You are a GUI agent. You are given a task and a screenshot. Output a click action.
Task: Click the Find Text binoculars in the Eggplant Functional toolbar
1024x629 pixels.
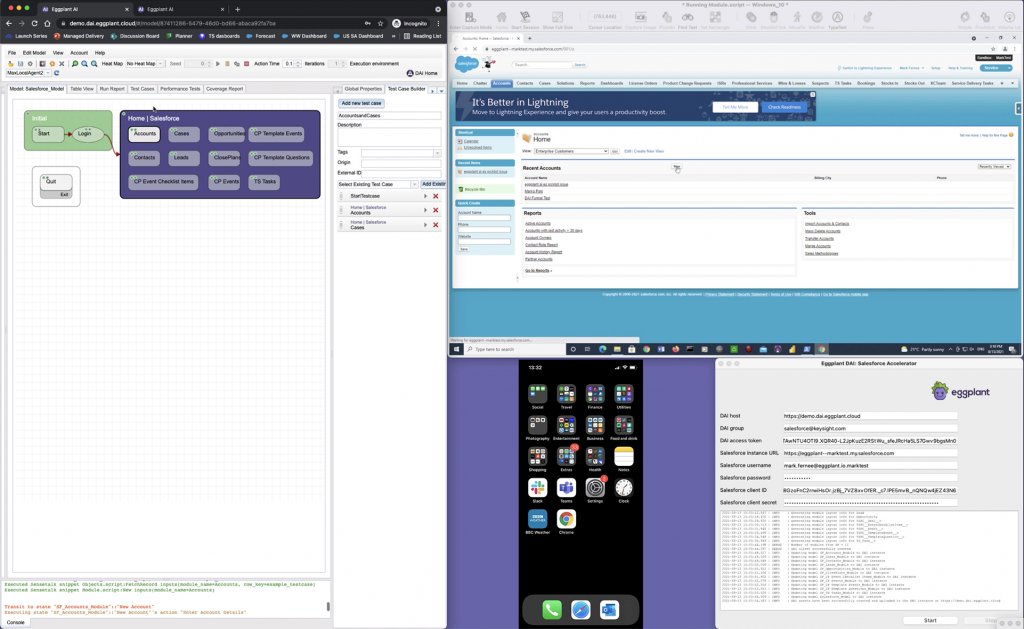point(687,20)
